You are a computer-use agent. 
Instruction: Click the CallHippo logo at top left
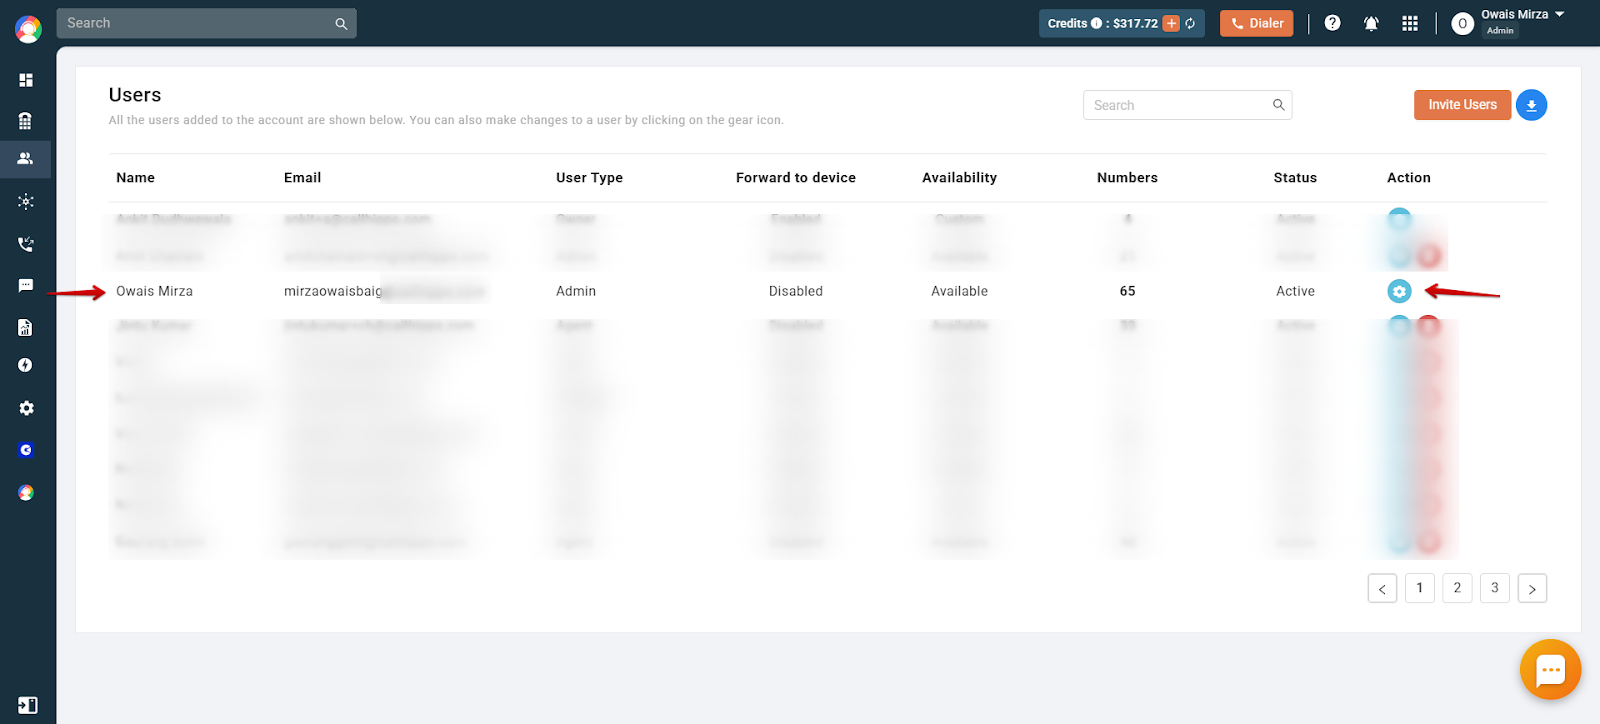28,29
